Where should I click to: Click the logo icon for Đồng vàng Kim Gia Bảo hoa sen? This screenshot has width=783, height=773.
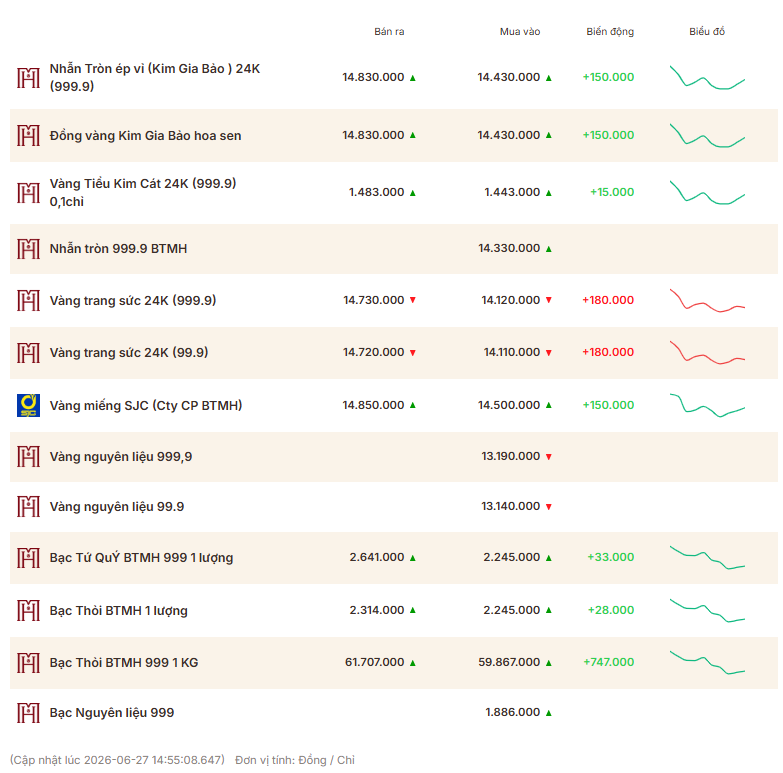coord(28,135)
